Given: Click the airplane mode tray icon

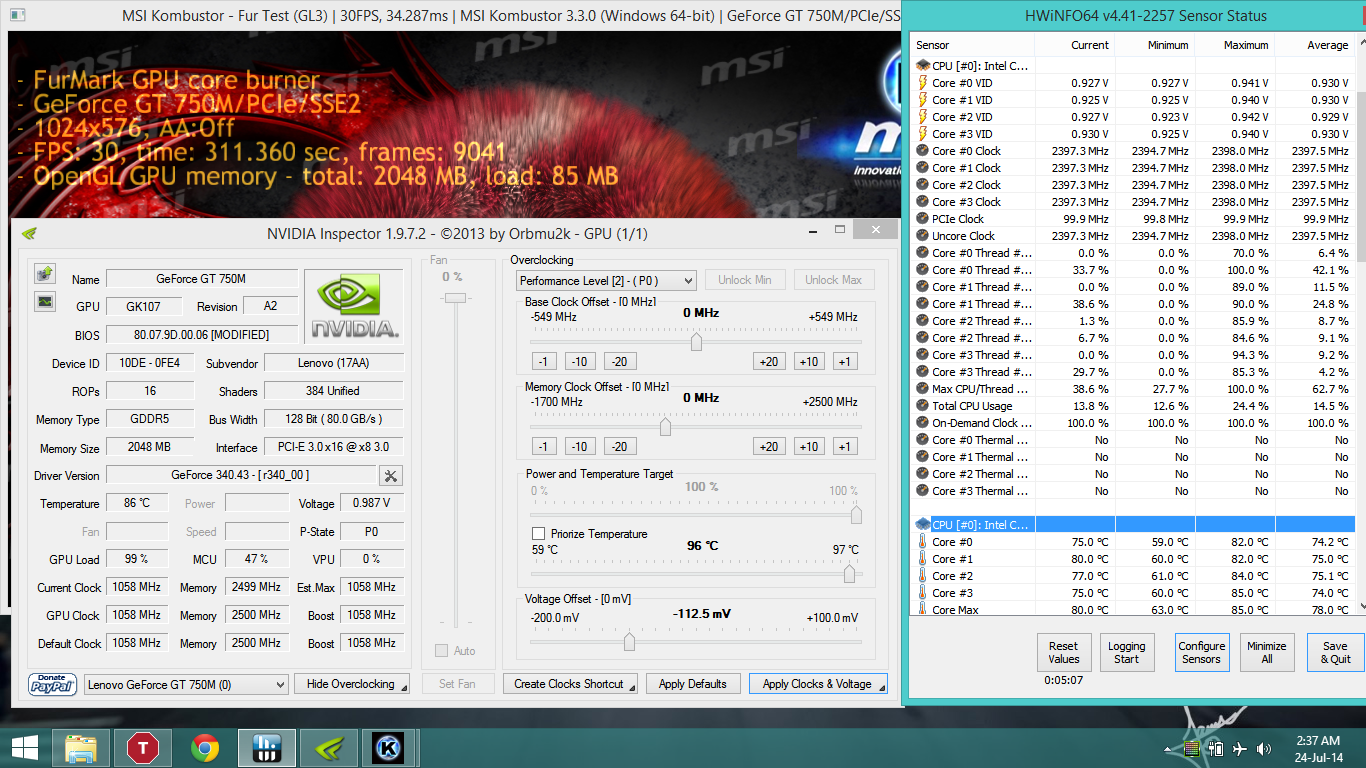Looking at the screenshot, I should [1241, 749].
